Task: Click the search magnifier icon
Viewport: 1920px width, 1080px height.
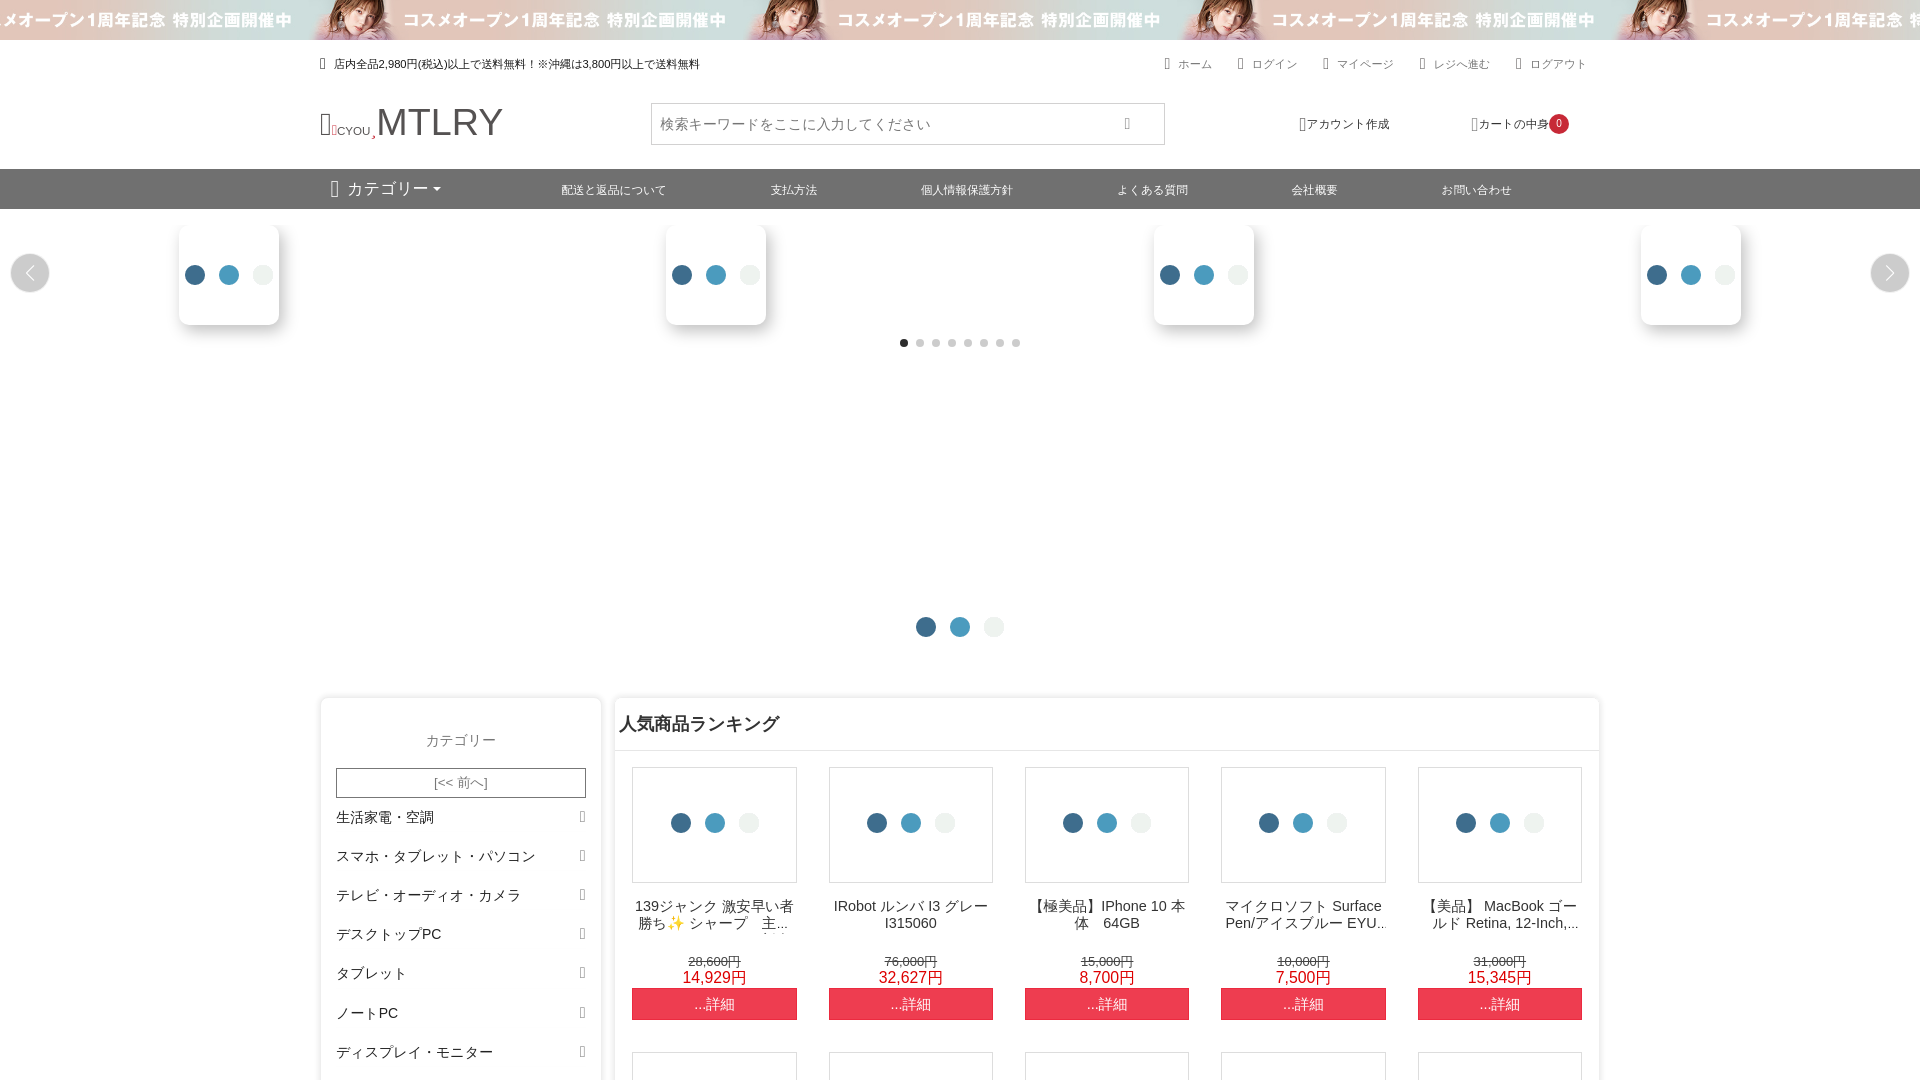Action: (x=1127, y=124)
